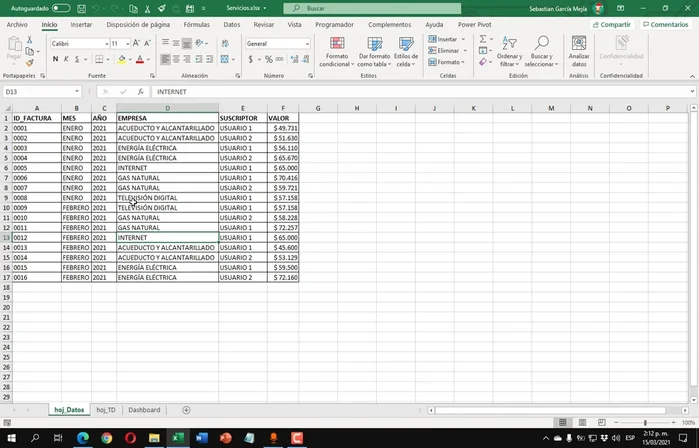
Task: Add a new sheet with plus button
Action: click(x=186, y=410)
